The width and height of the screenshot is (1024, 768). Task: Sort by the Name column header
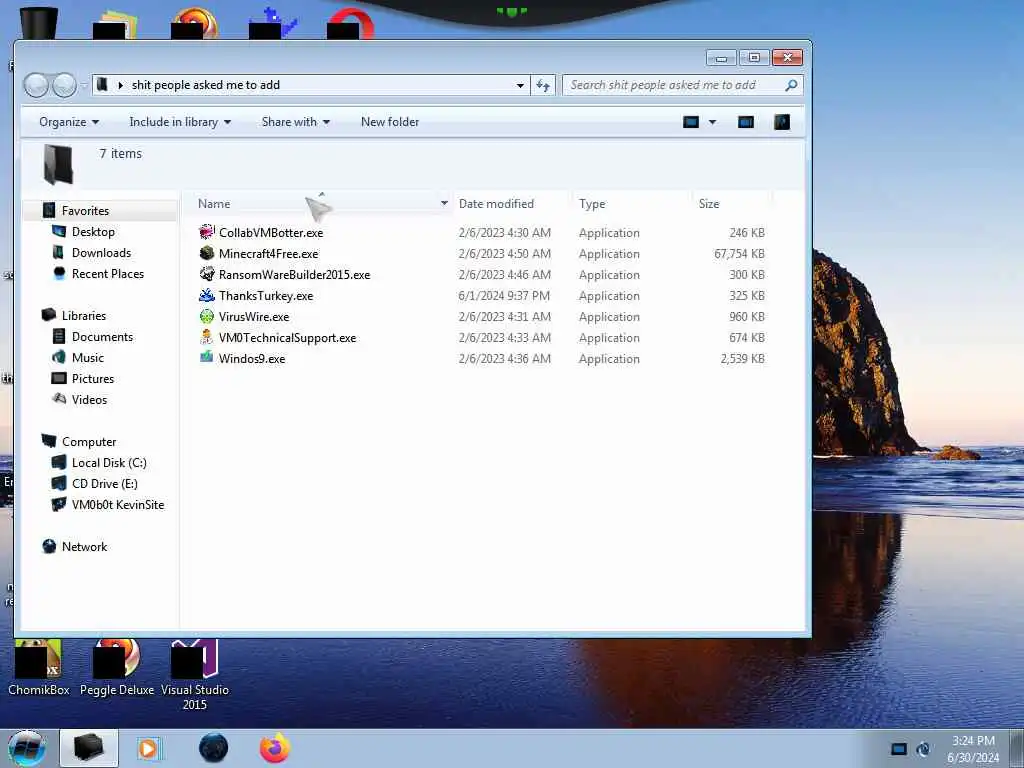(214, 204)
